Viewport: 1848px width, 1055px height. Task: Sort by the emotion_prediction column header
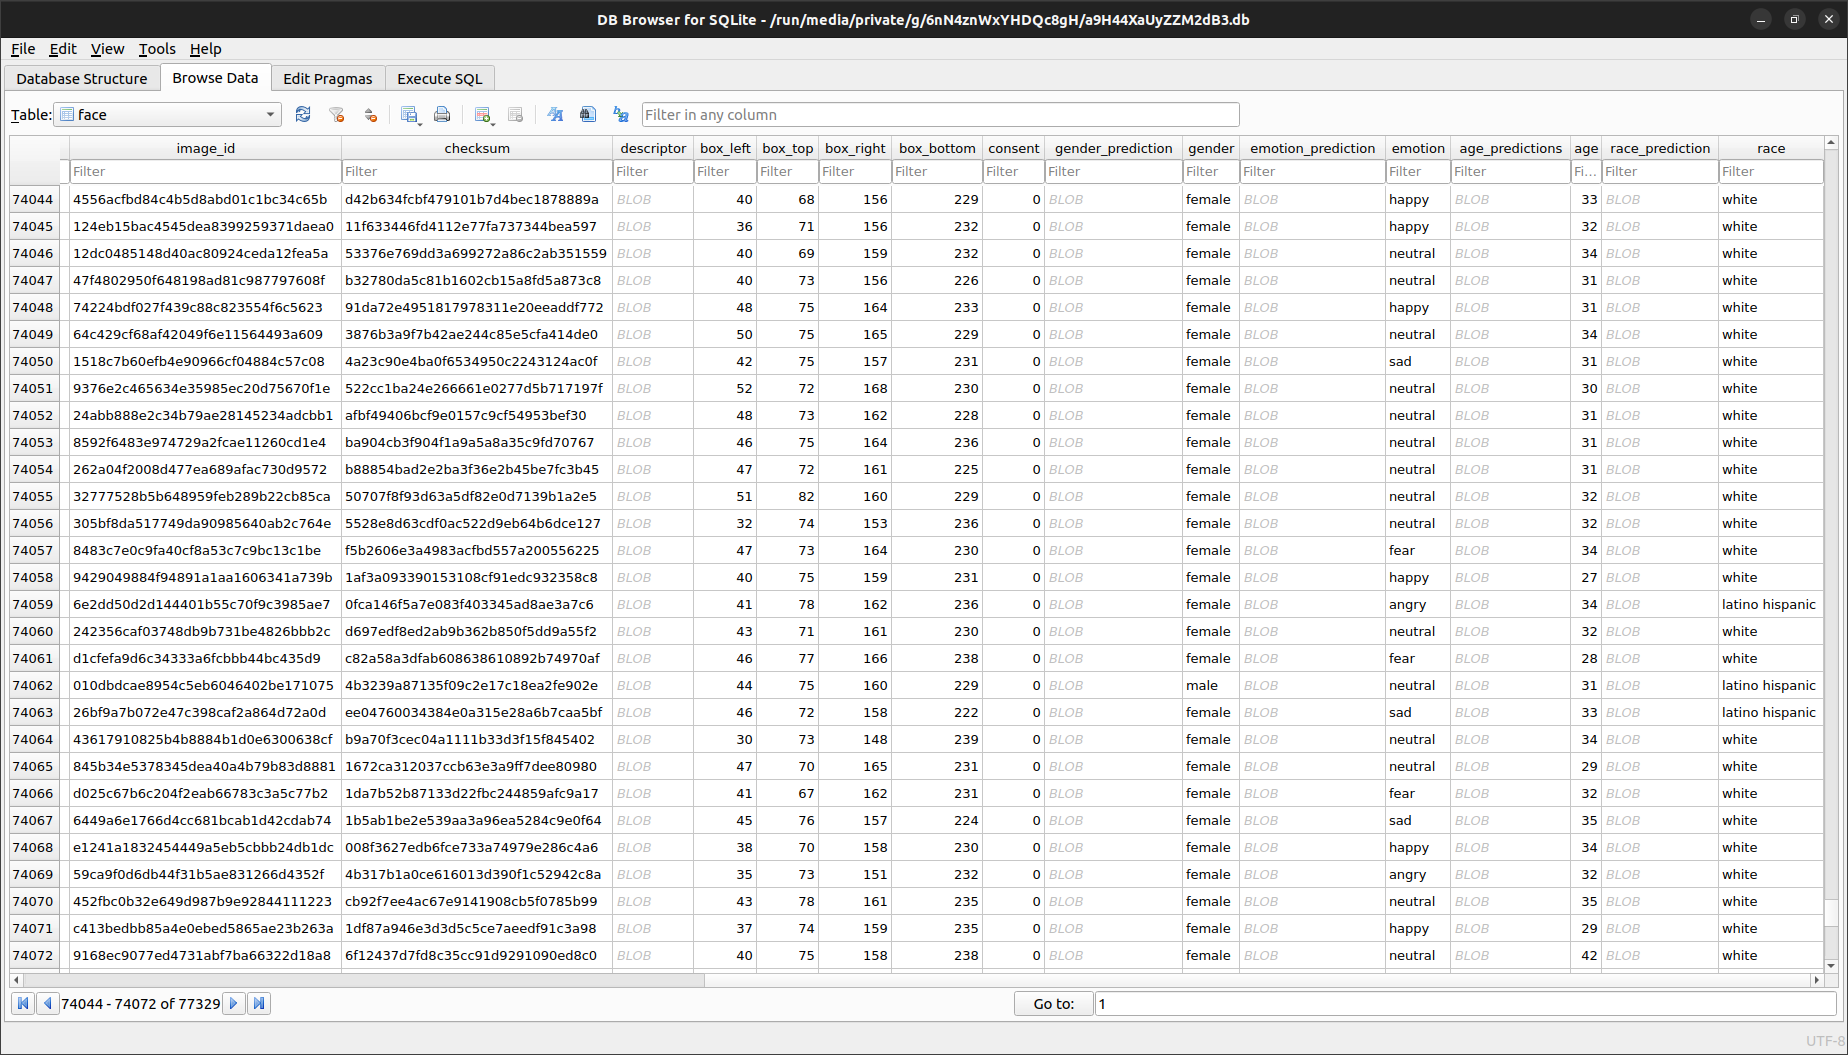click(x=1312, y=148)
